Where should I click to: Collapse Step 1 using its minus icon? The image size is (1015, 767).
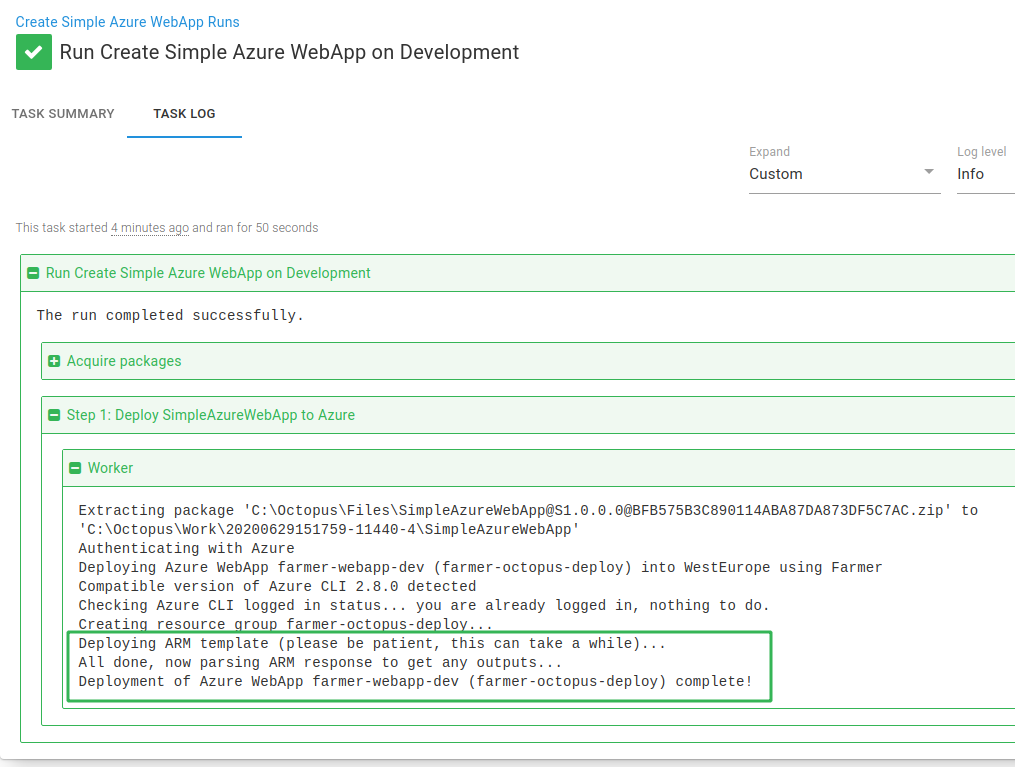(x=54, y=415)
